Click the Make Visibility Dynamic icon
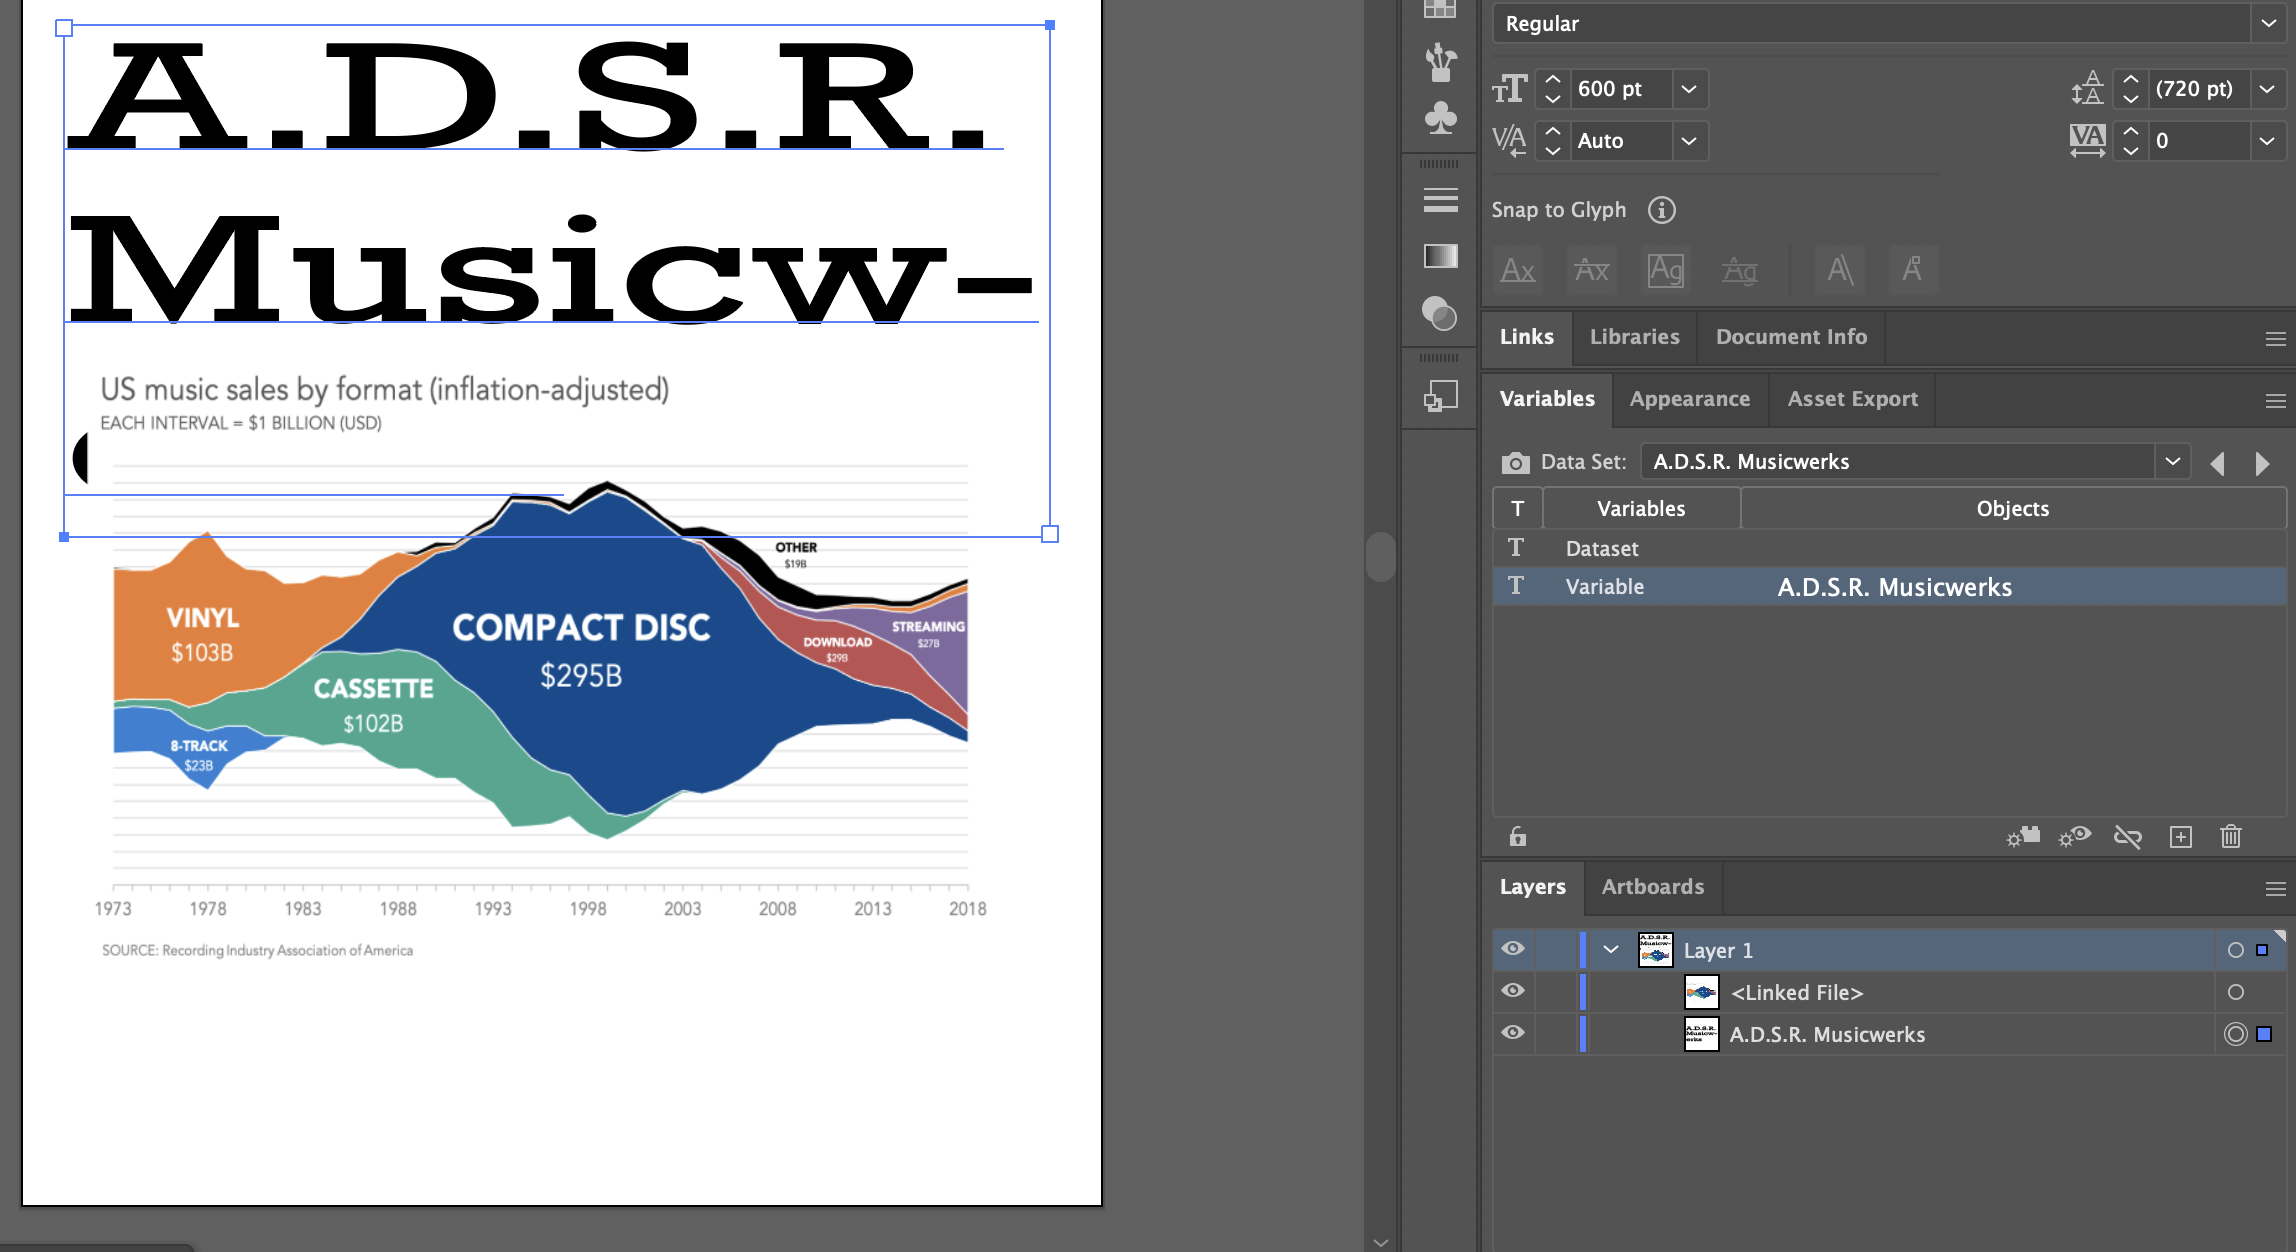Image resolution: width=2296 pixels, height=1252 pixels. tap(2074, 837)
